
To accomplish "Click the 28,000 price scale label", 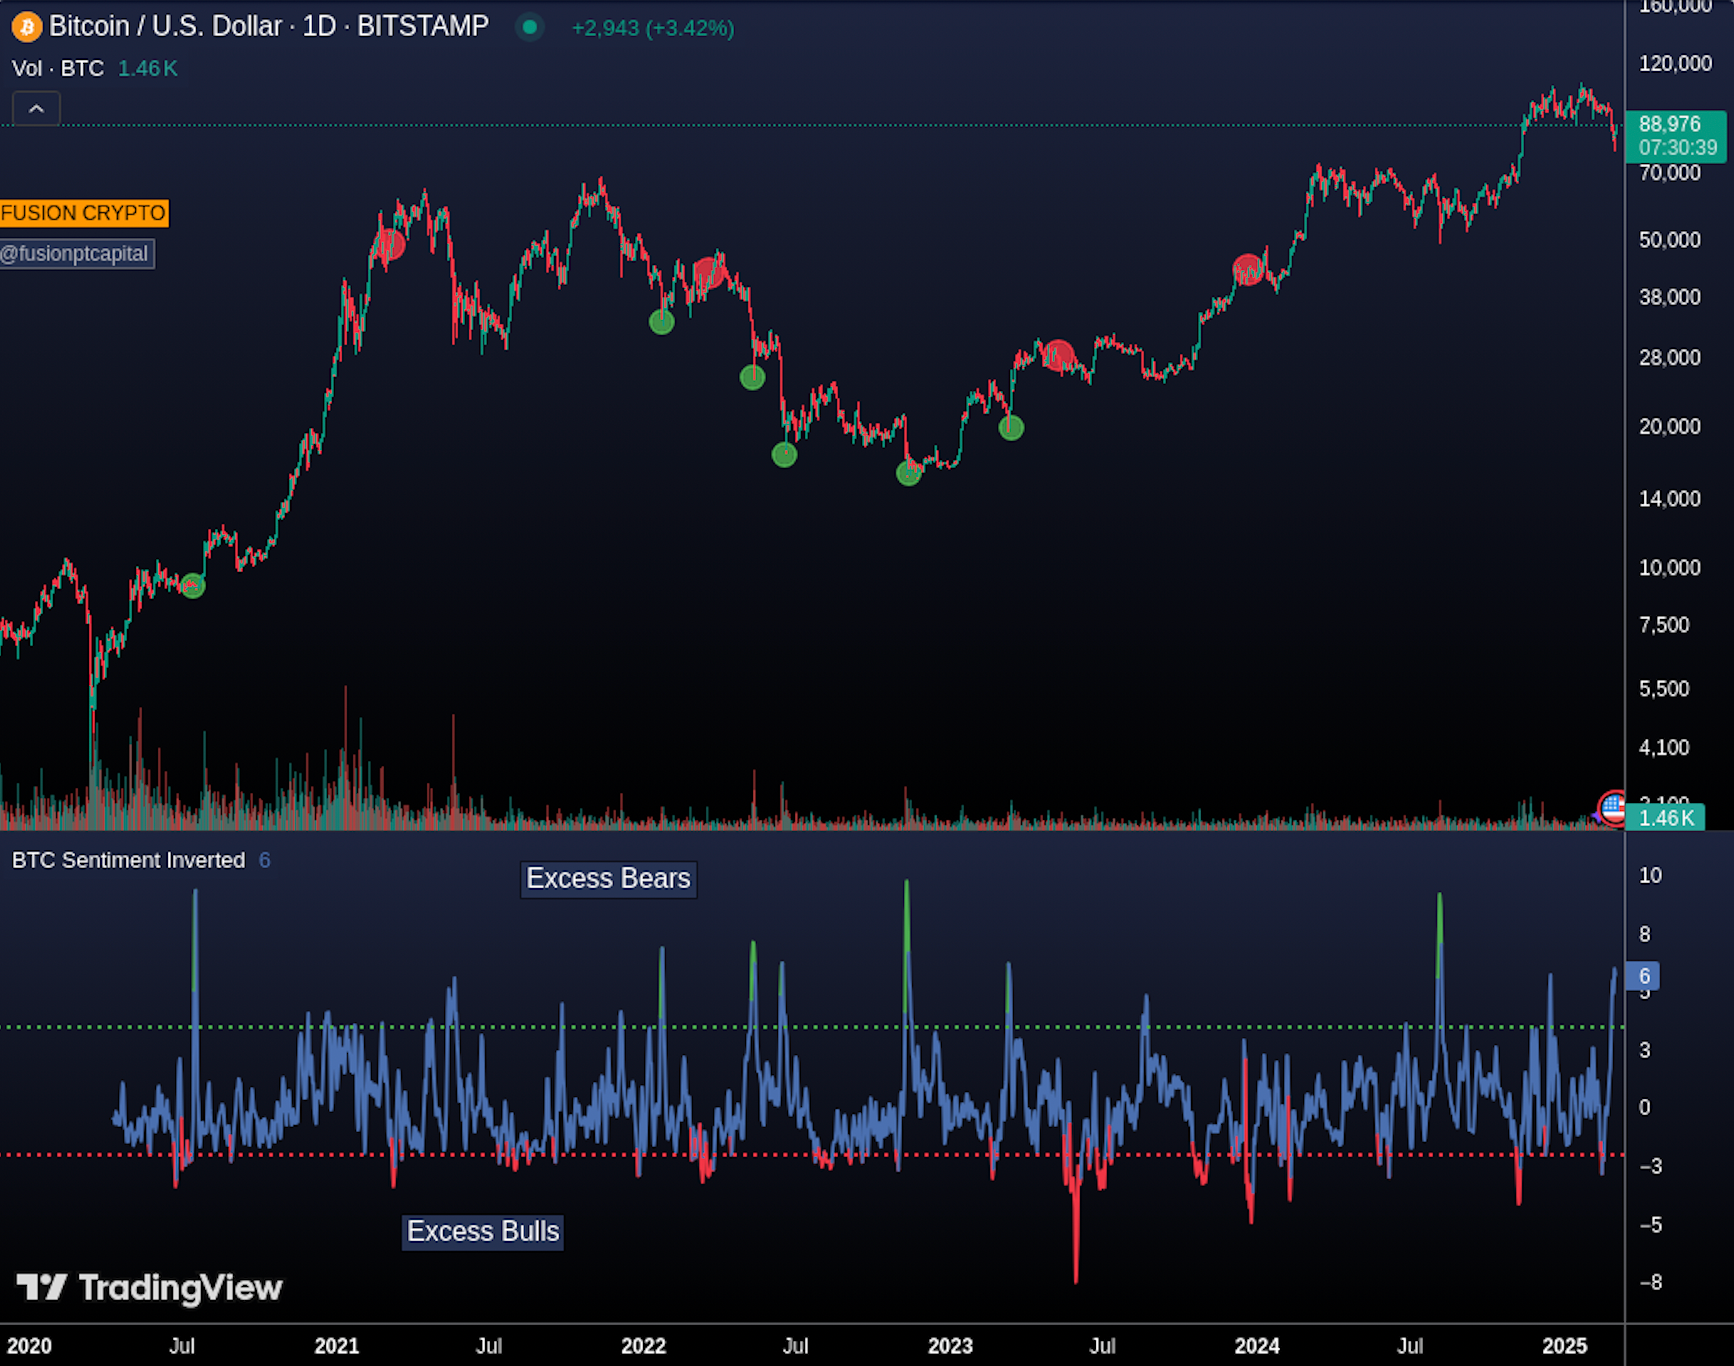I will [1669, 358].
